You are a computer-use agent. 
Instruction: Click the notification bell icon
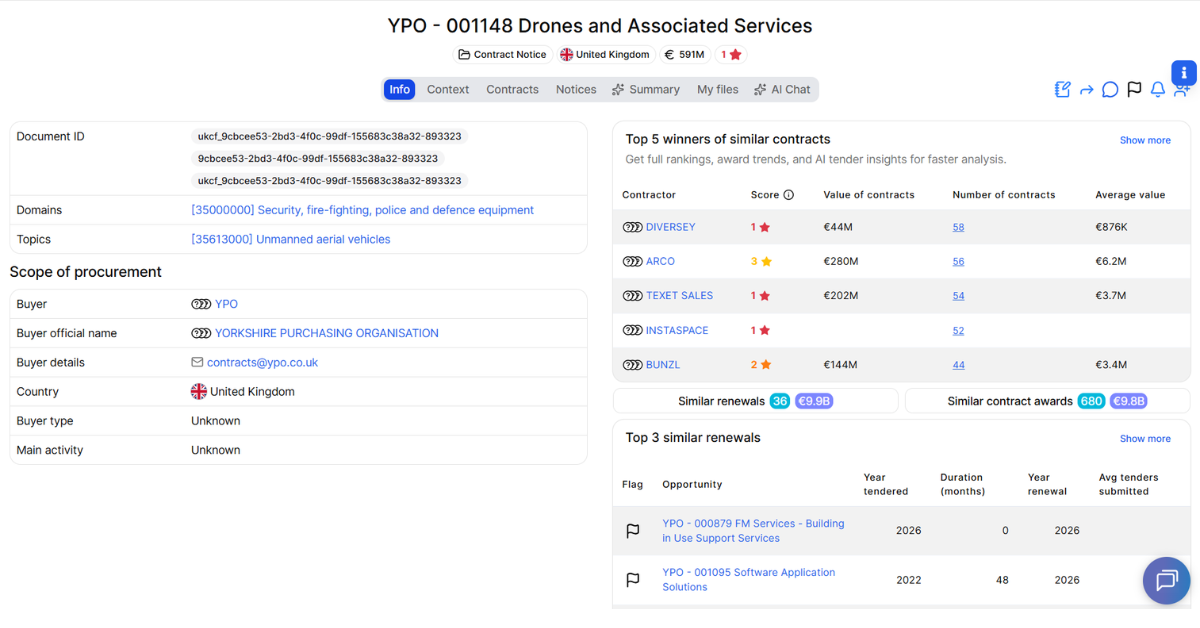click(x=1158, y=90)
